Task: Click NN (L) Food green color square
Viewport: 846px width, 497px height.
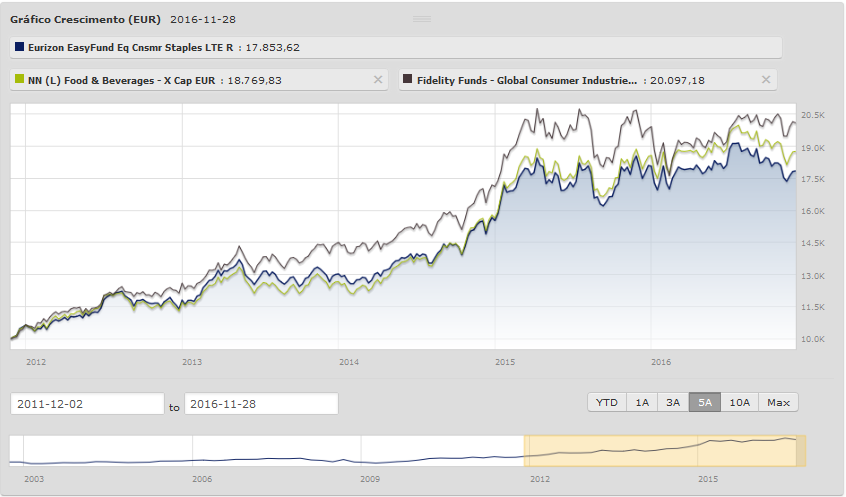Action: [x=19, y=80]
